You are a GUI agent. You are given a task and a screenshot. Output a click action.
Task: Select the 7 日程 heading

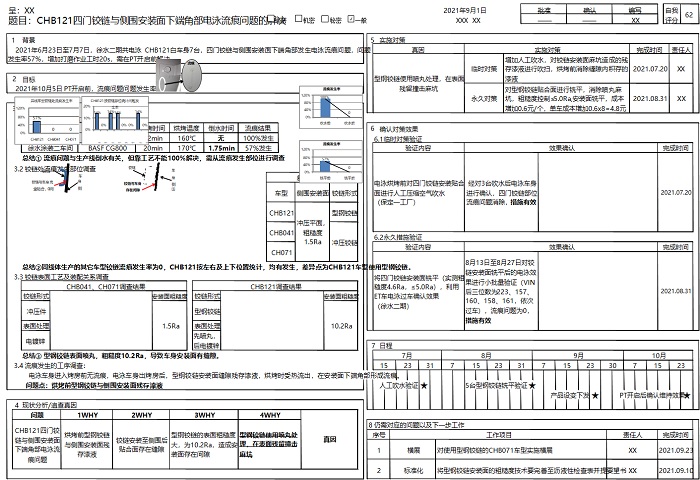pos(382,346)
